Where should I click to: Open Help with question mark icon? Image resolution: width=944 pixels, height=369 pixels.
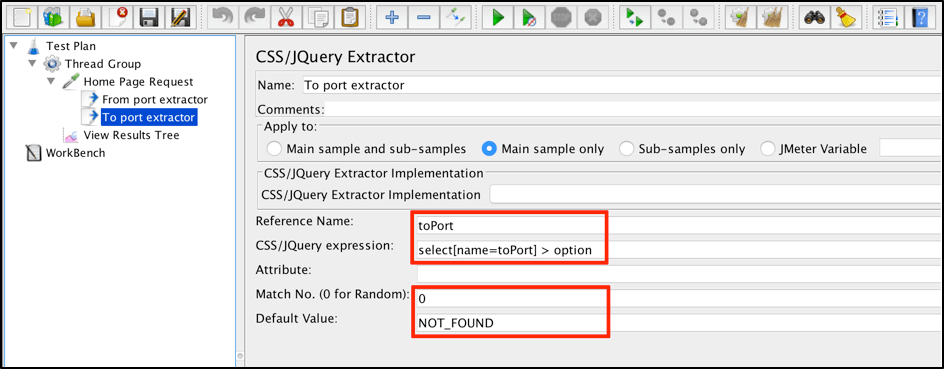(919, 17)
